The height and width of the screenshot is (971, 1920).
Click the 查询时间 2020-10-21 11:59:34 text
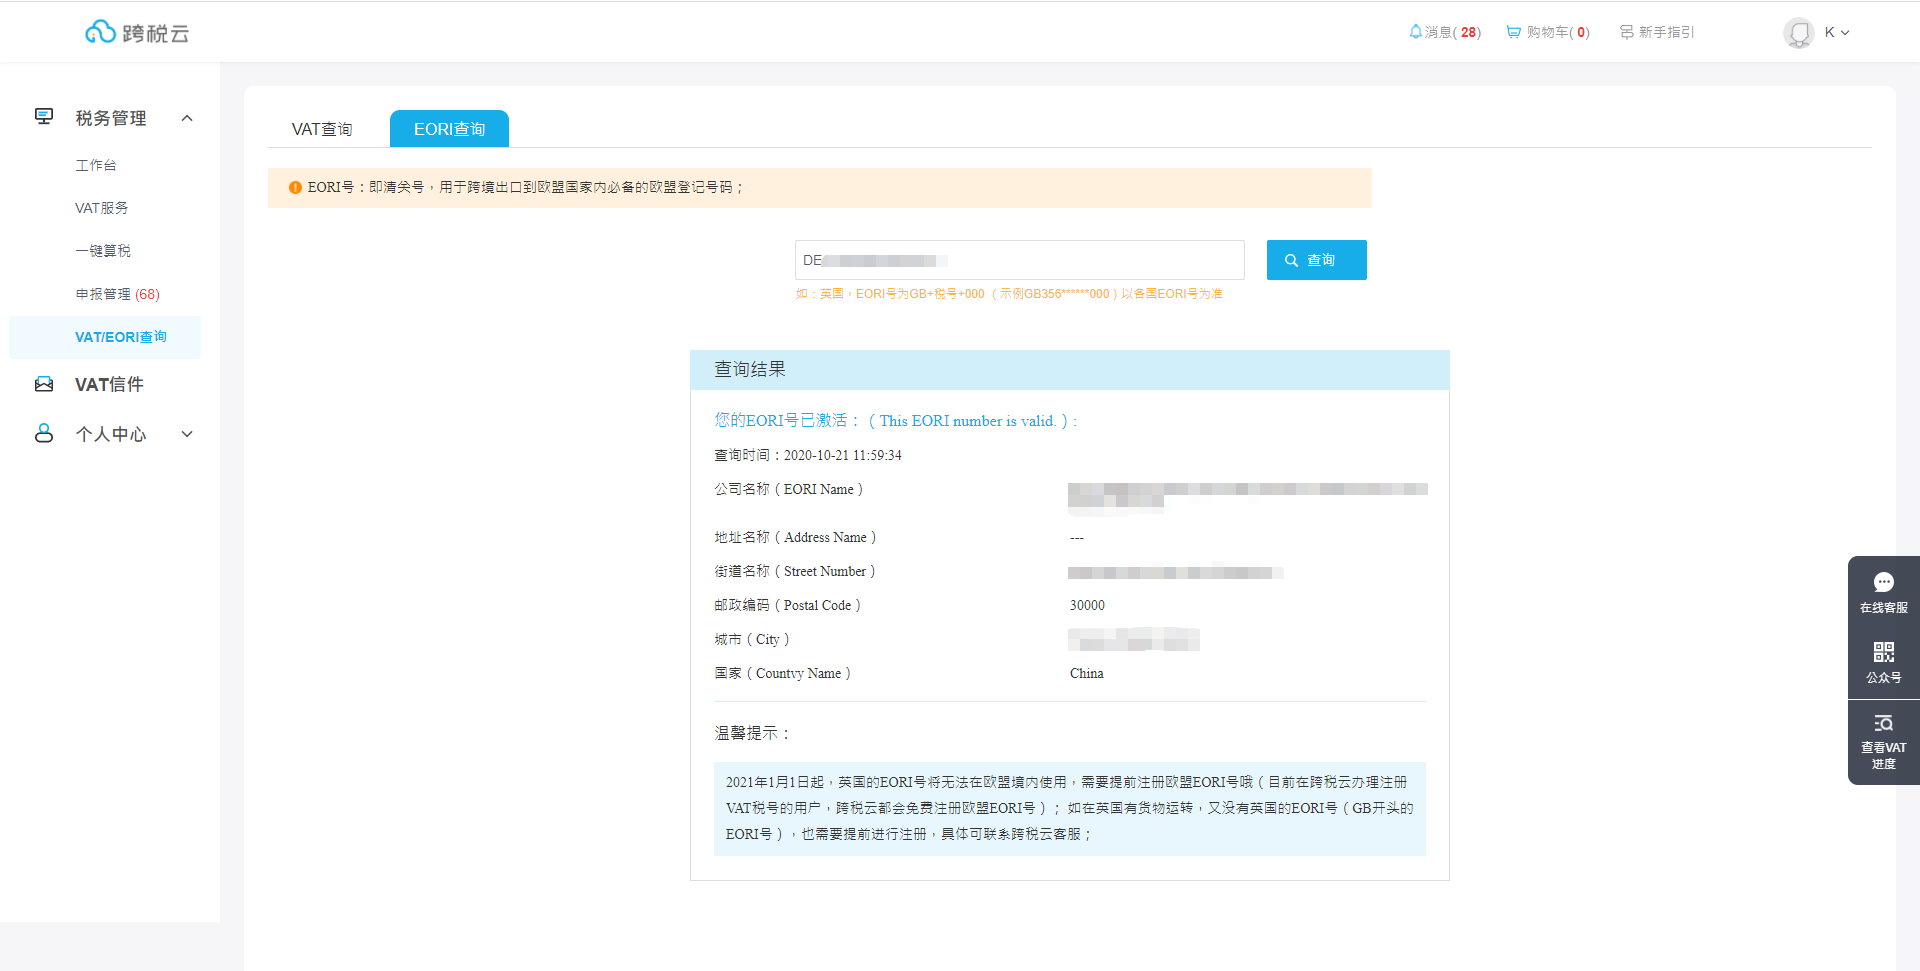coord(808,455)
